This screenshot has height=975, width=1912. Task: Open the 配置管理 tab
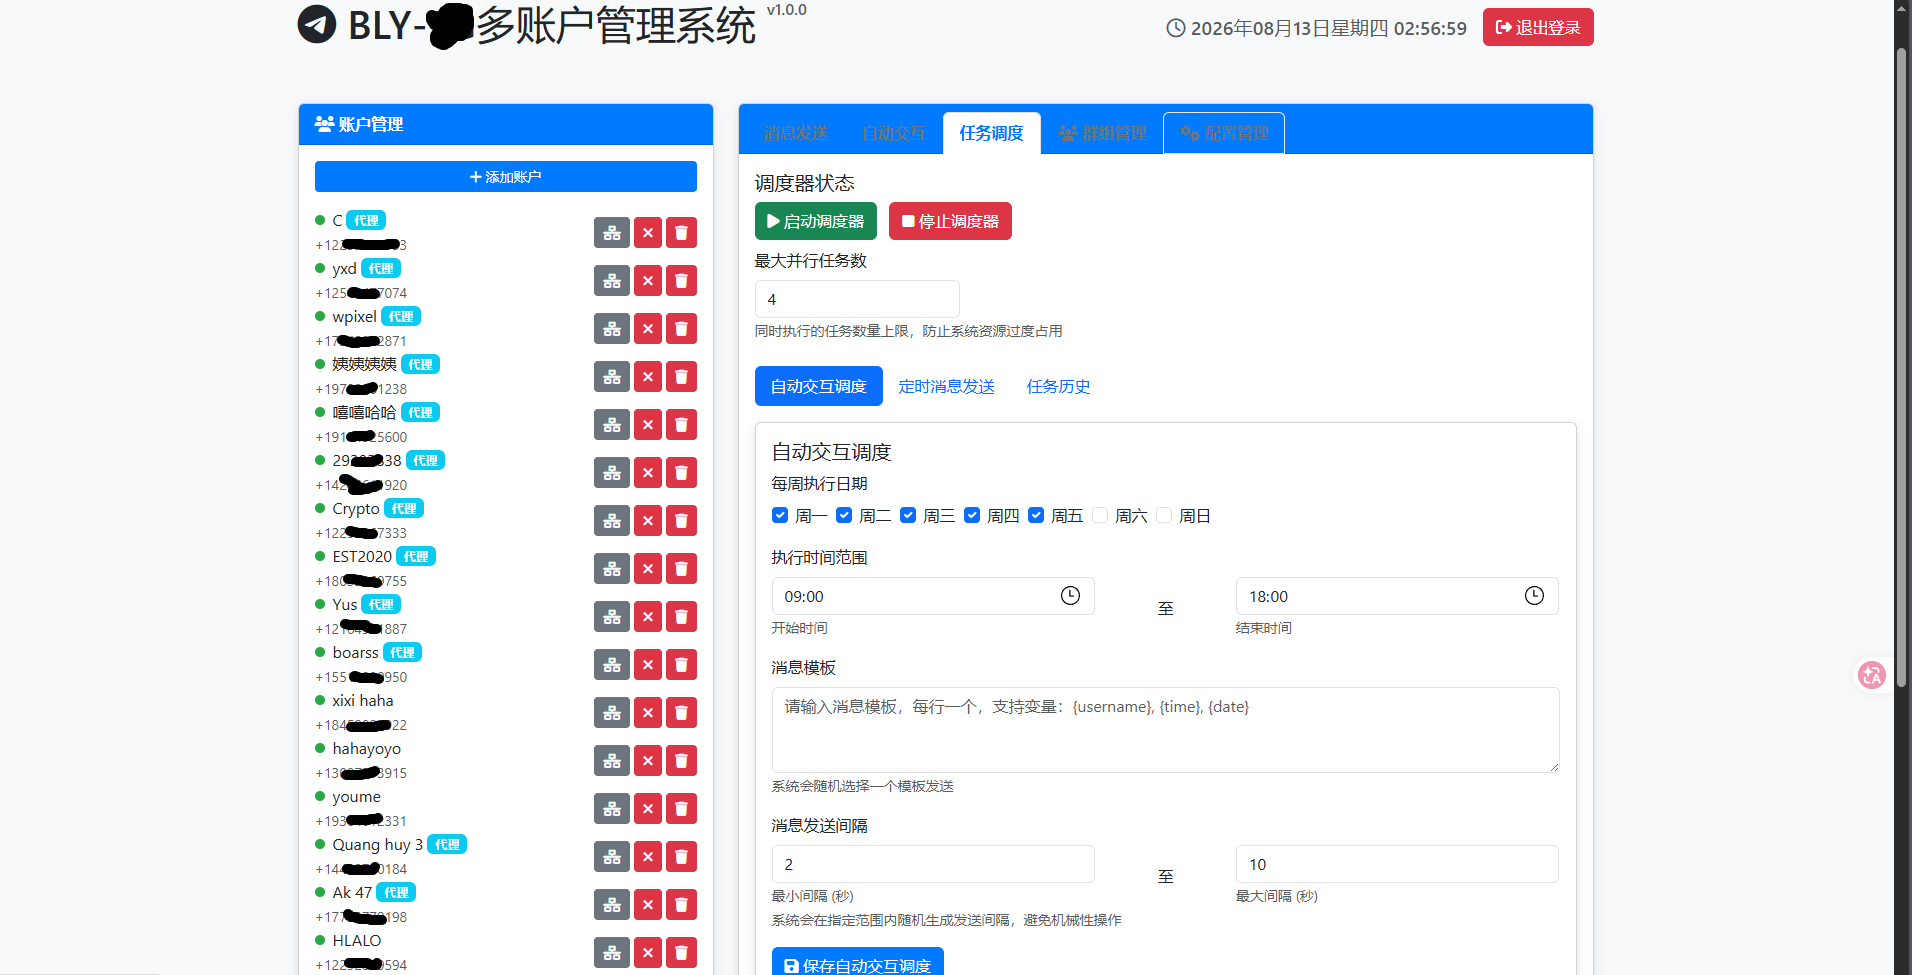pyautogui.click(x=1224, y=133)
